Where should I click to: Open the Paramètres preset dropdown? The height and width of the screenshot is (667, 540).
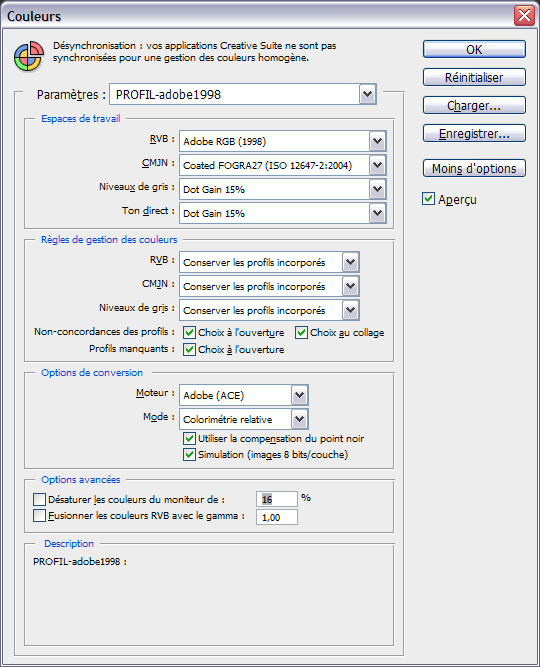click(243, 94)
